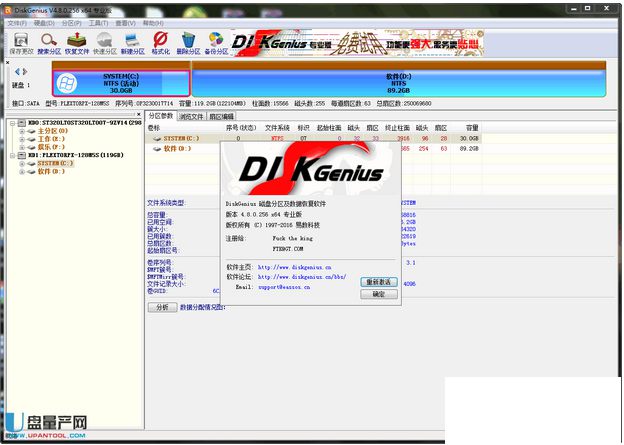Select 娱乐(F:) label in tree
This screenshot has width=624, height=445.
tap(51, 147)
